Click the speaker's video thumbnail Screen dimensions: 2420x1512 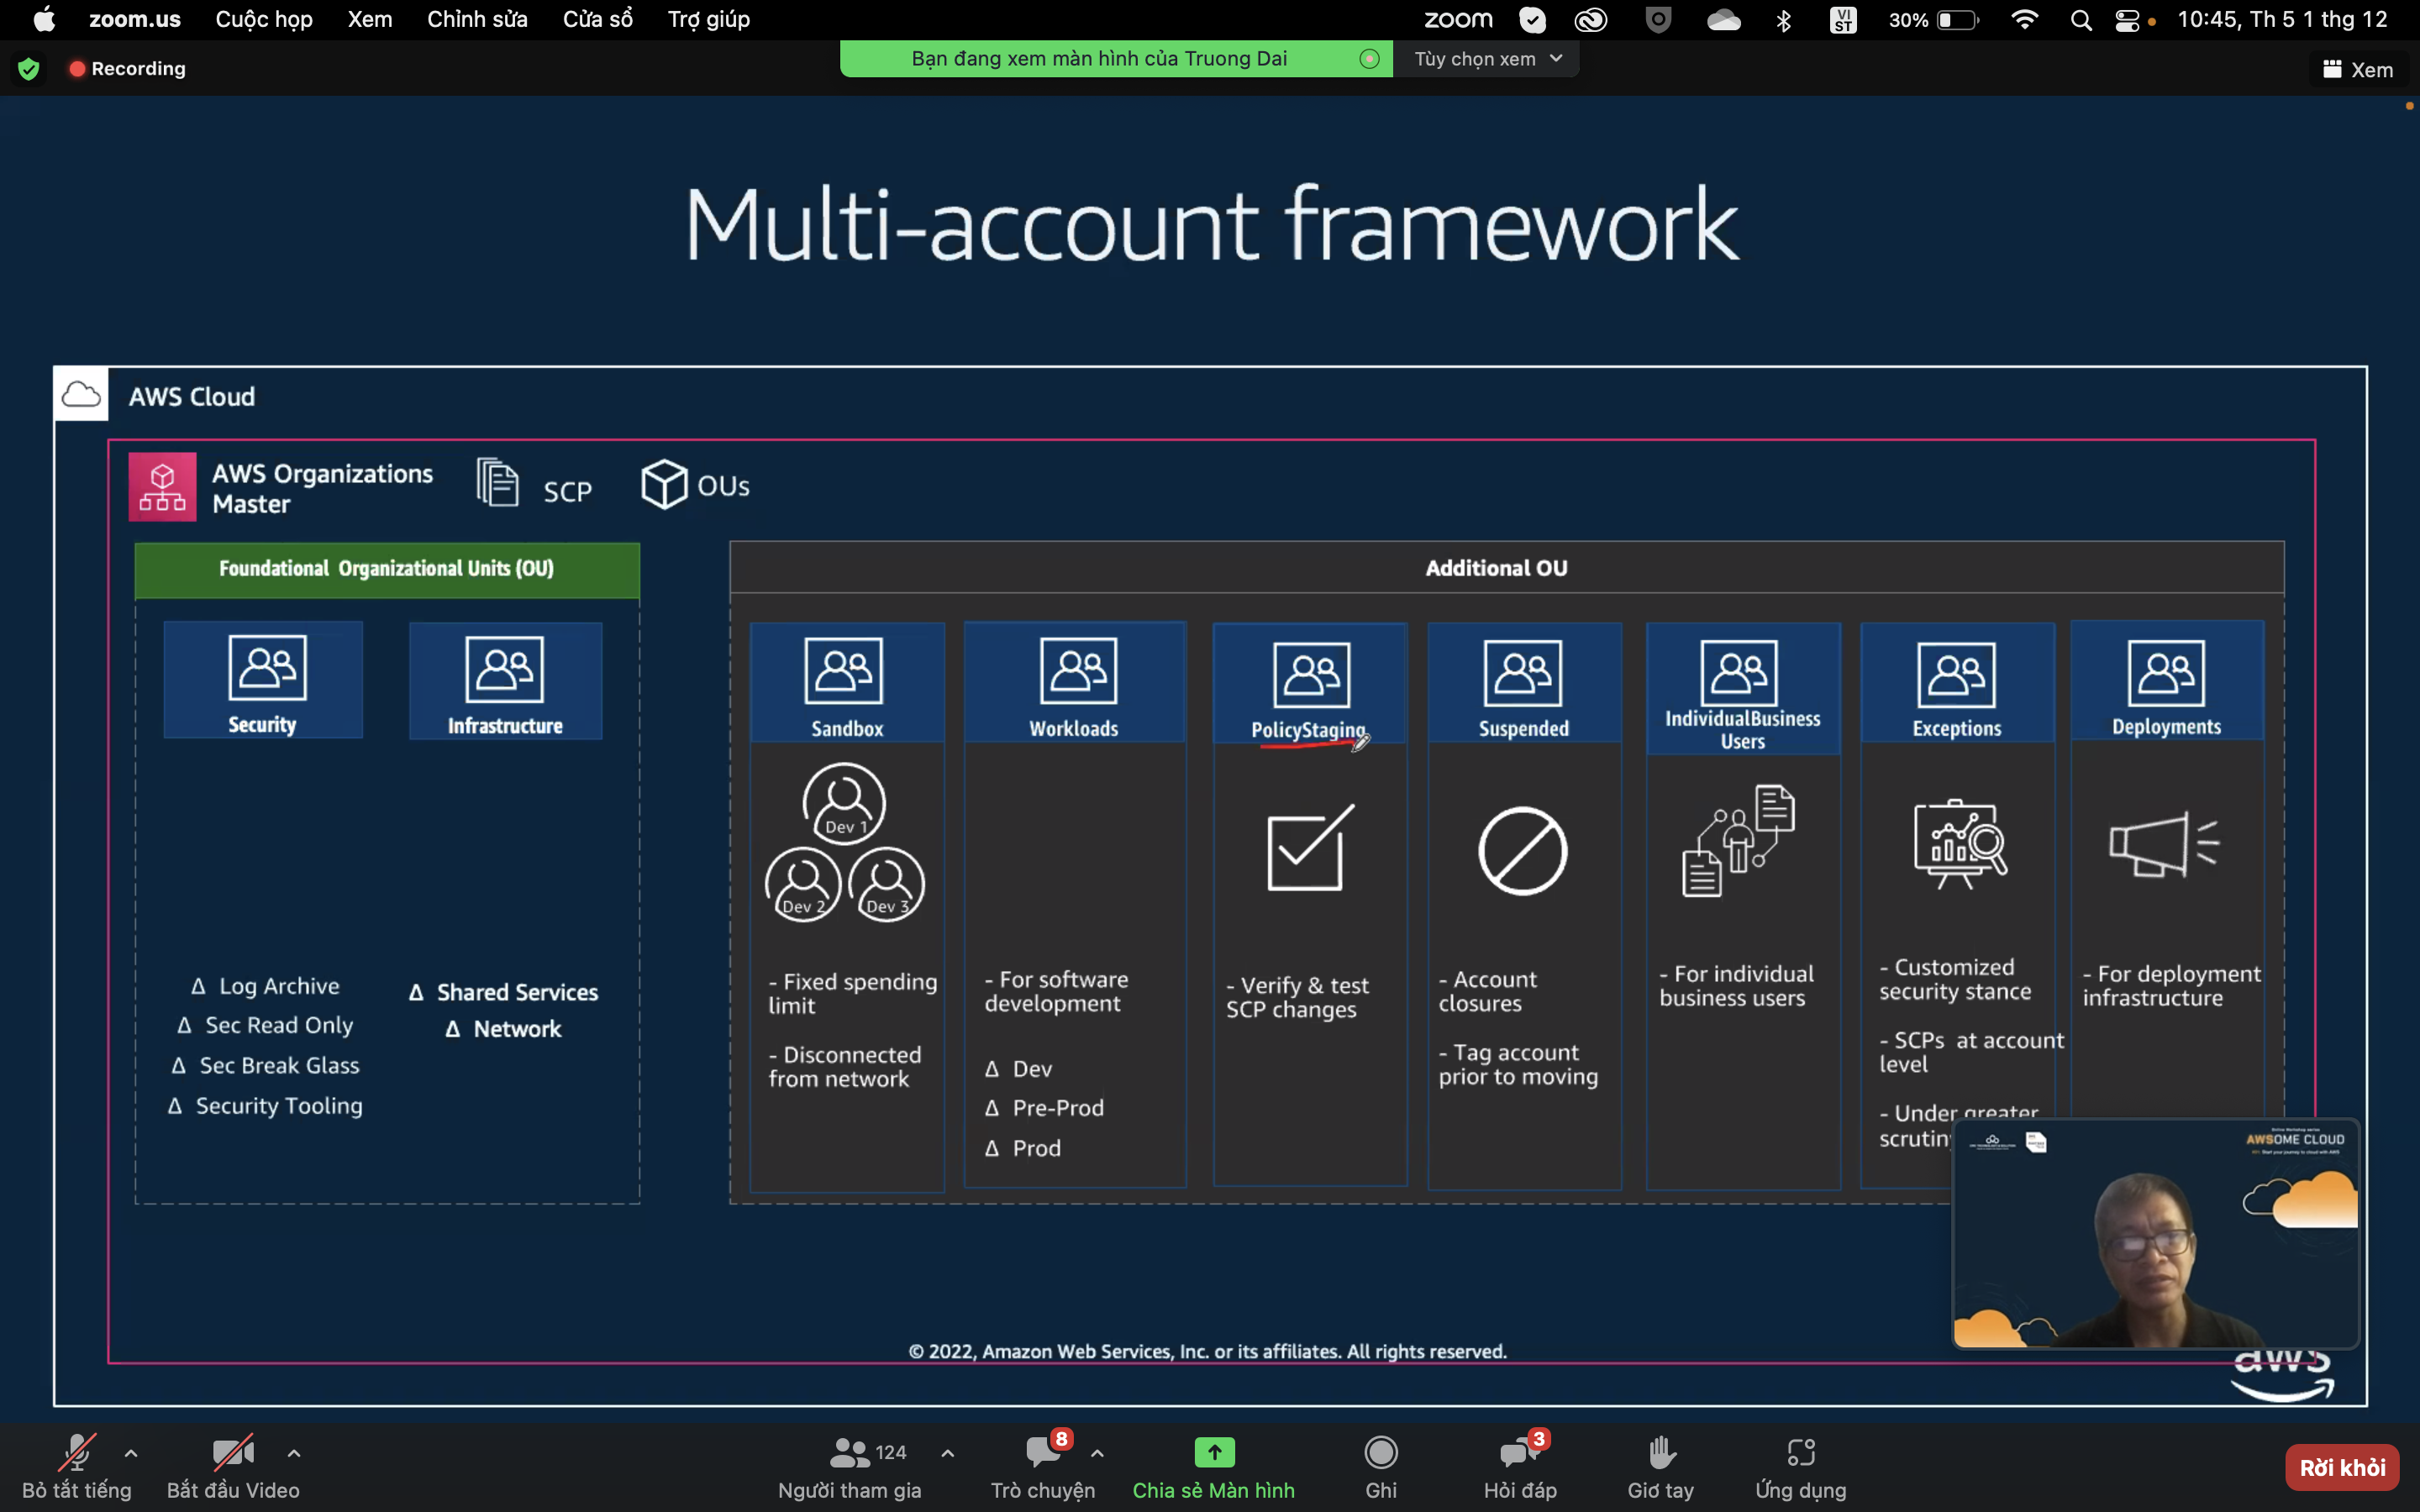click(x=2155, y=1234)
